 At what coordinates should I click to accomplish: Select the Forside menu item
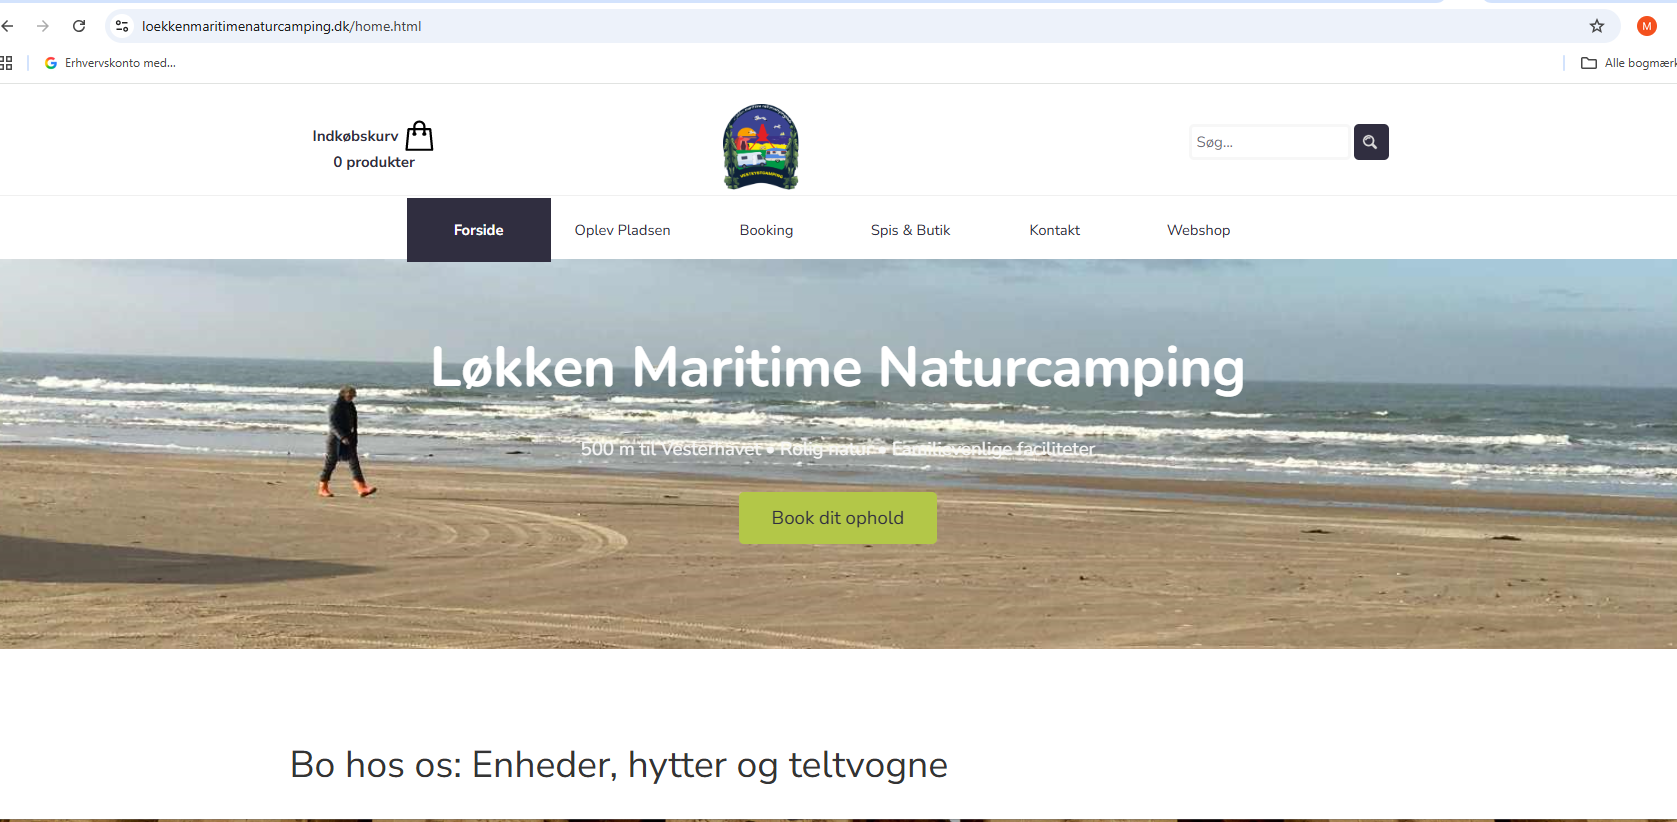coord(479,230)
